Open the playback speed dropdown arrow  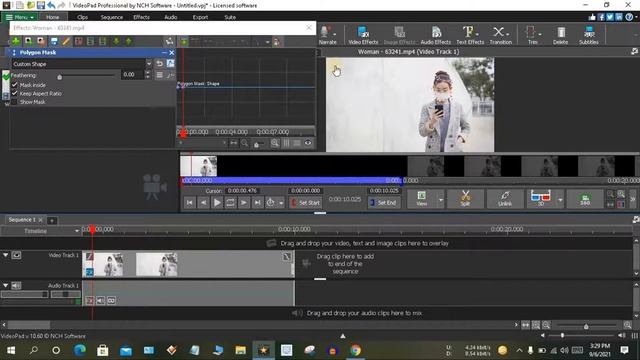(281, 202)
